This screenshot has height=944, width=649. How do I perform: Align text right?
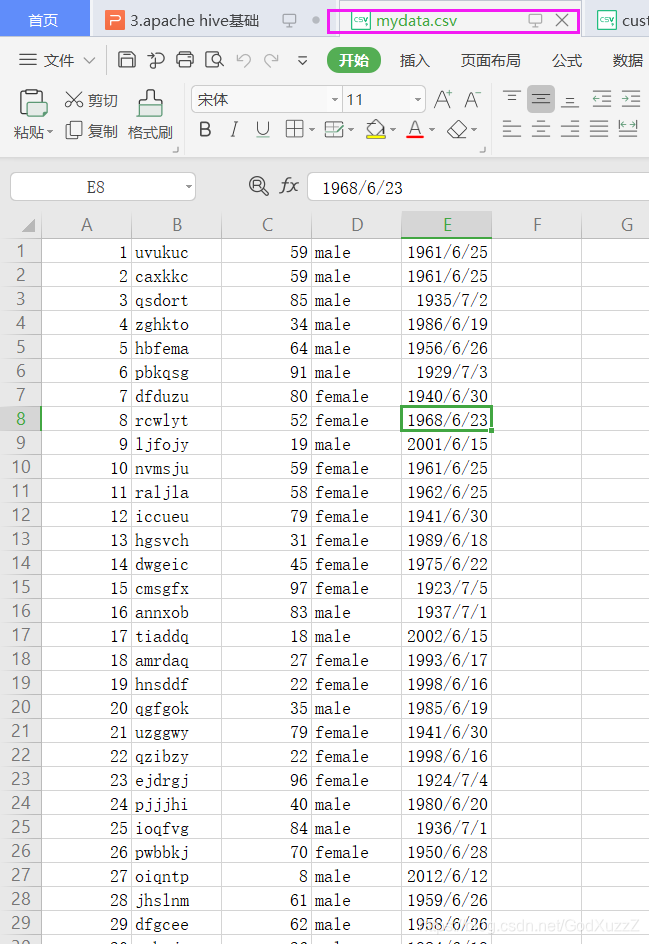570,129
